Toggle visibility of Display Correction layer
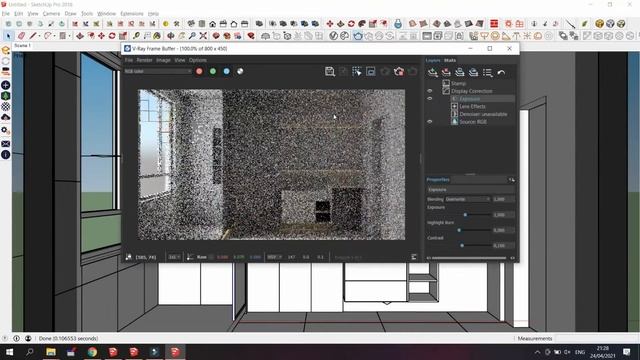The height and width of the screenshot is (360, 640). pyautogui.click(x=429, y=91)
